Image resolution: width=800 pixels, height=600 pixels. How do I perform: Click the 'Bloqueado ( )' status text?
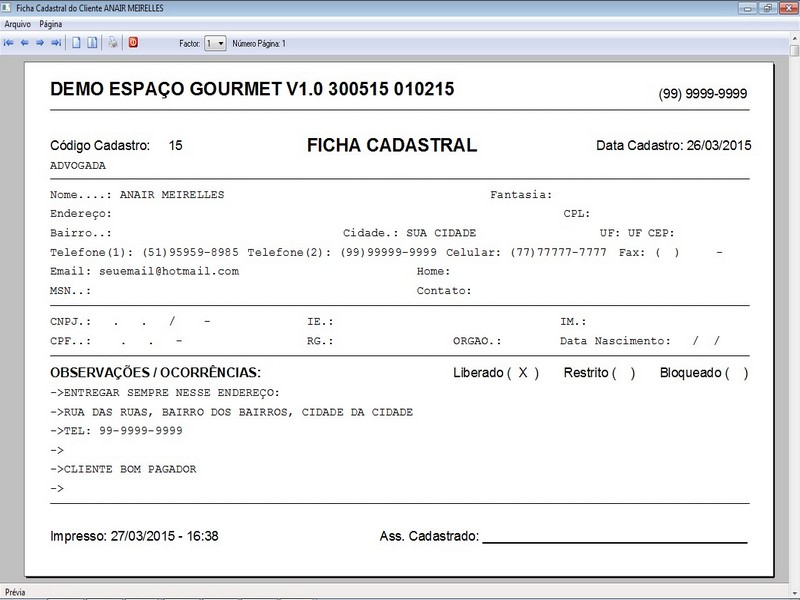[x=704, y=373]
